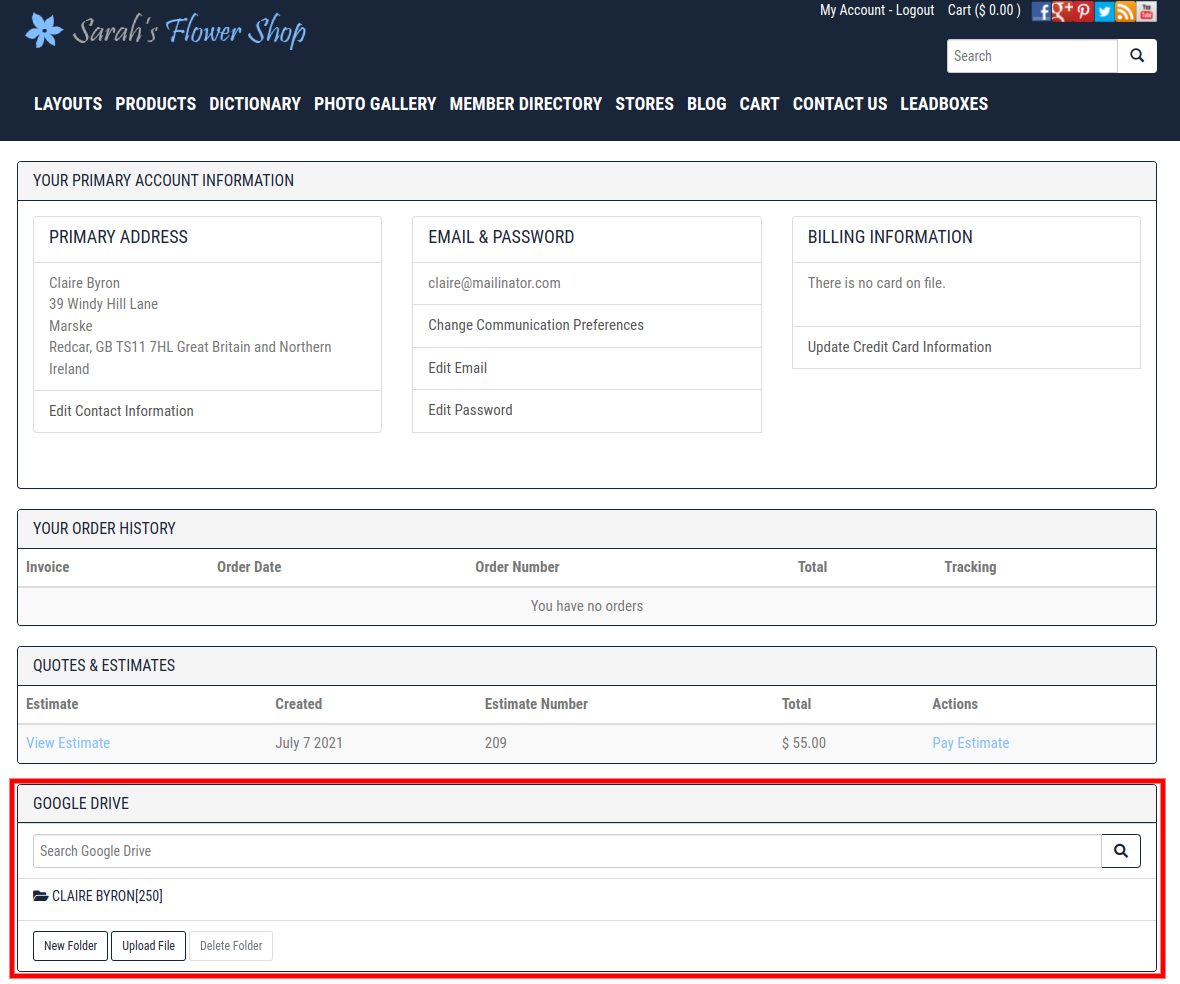Viewport: 1180px width, 984px height.
Task: Click the claire@mailinator.com email text
Action: [x=494, y=283]
